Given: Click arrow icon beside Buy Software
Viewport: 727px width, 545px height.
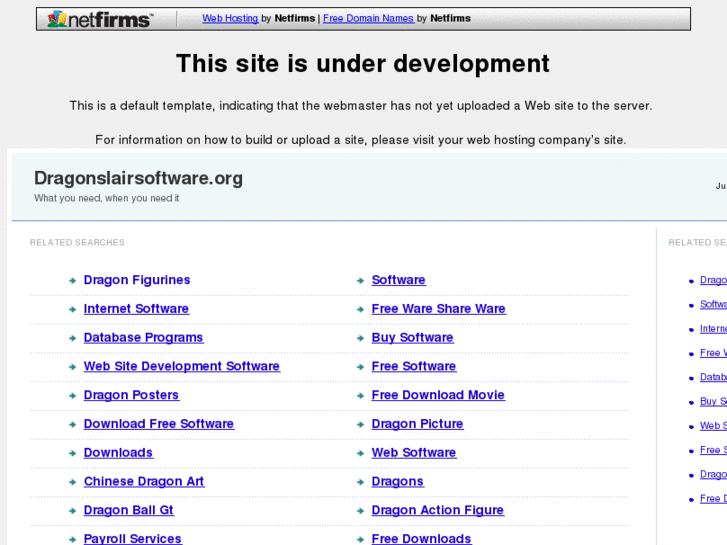Looking at the screenshot, I should pyautogui.click(x=360, y=338).
